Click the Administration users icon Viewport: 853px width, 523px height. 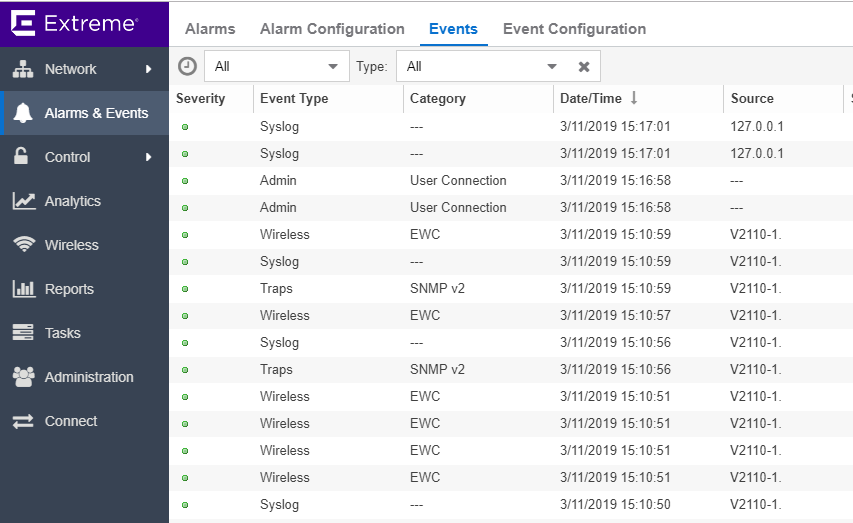tap(23, 377)
